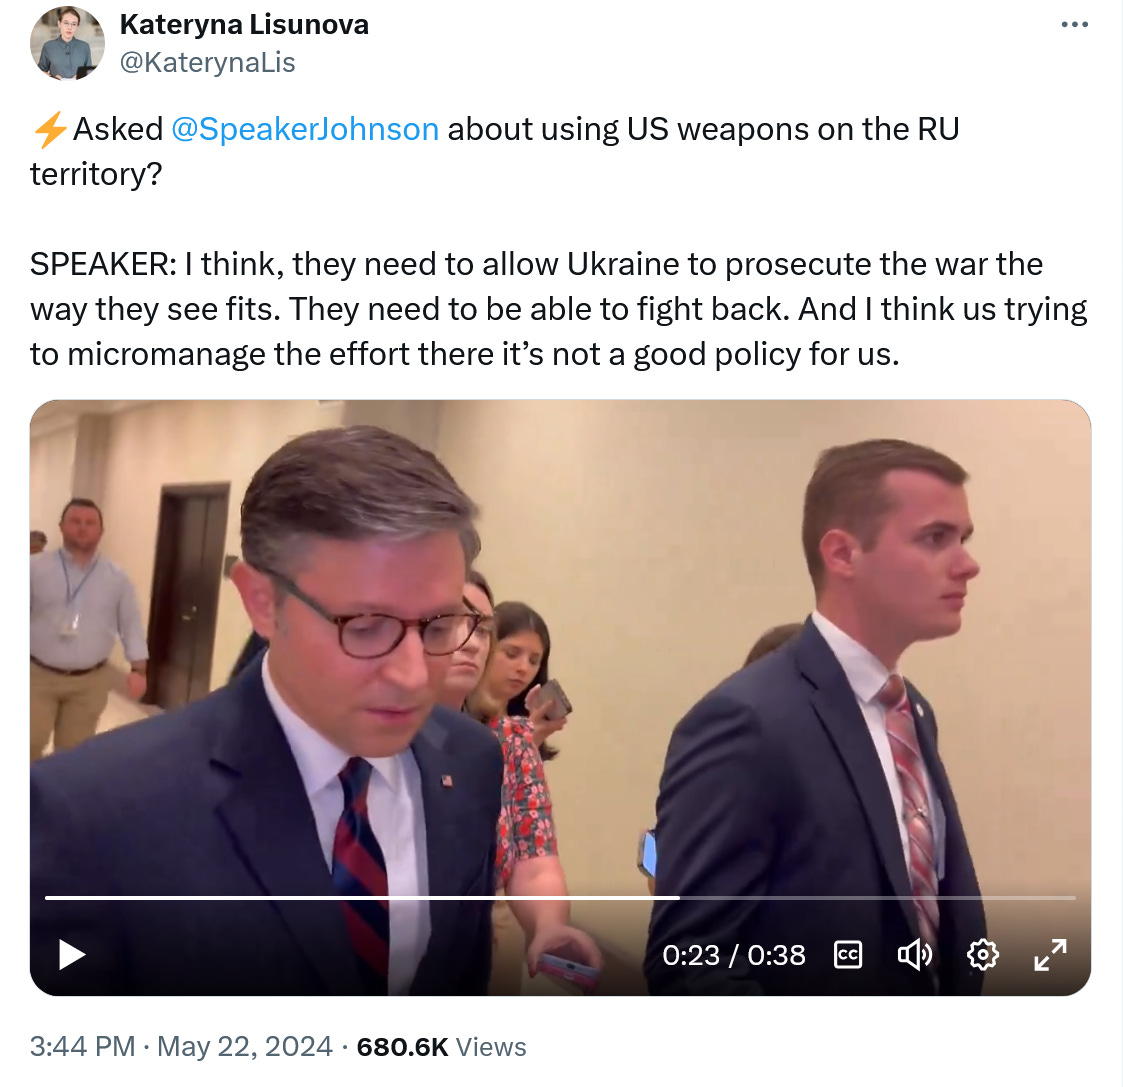Expand video to fullscreen
The height and width of the screenshot is (1087, 1123).
[x=1051, y=955]
